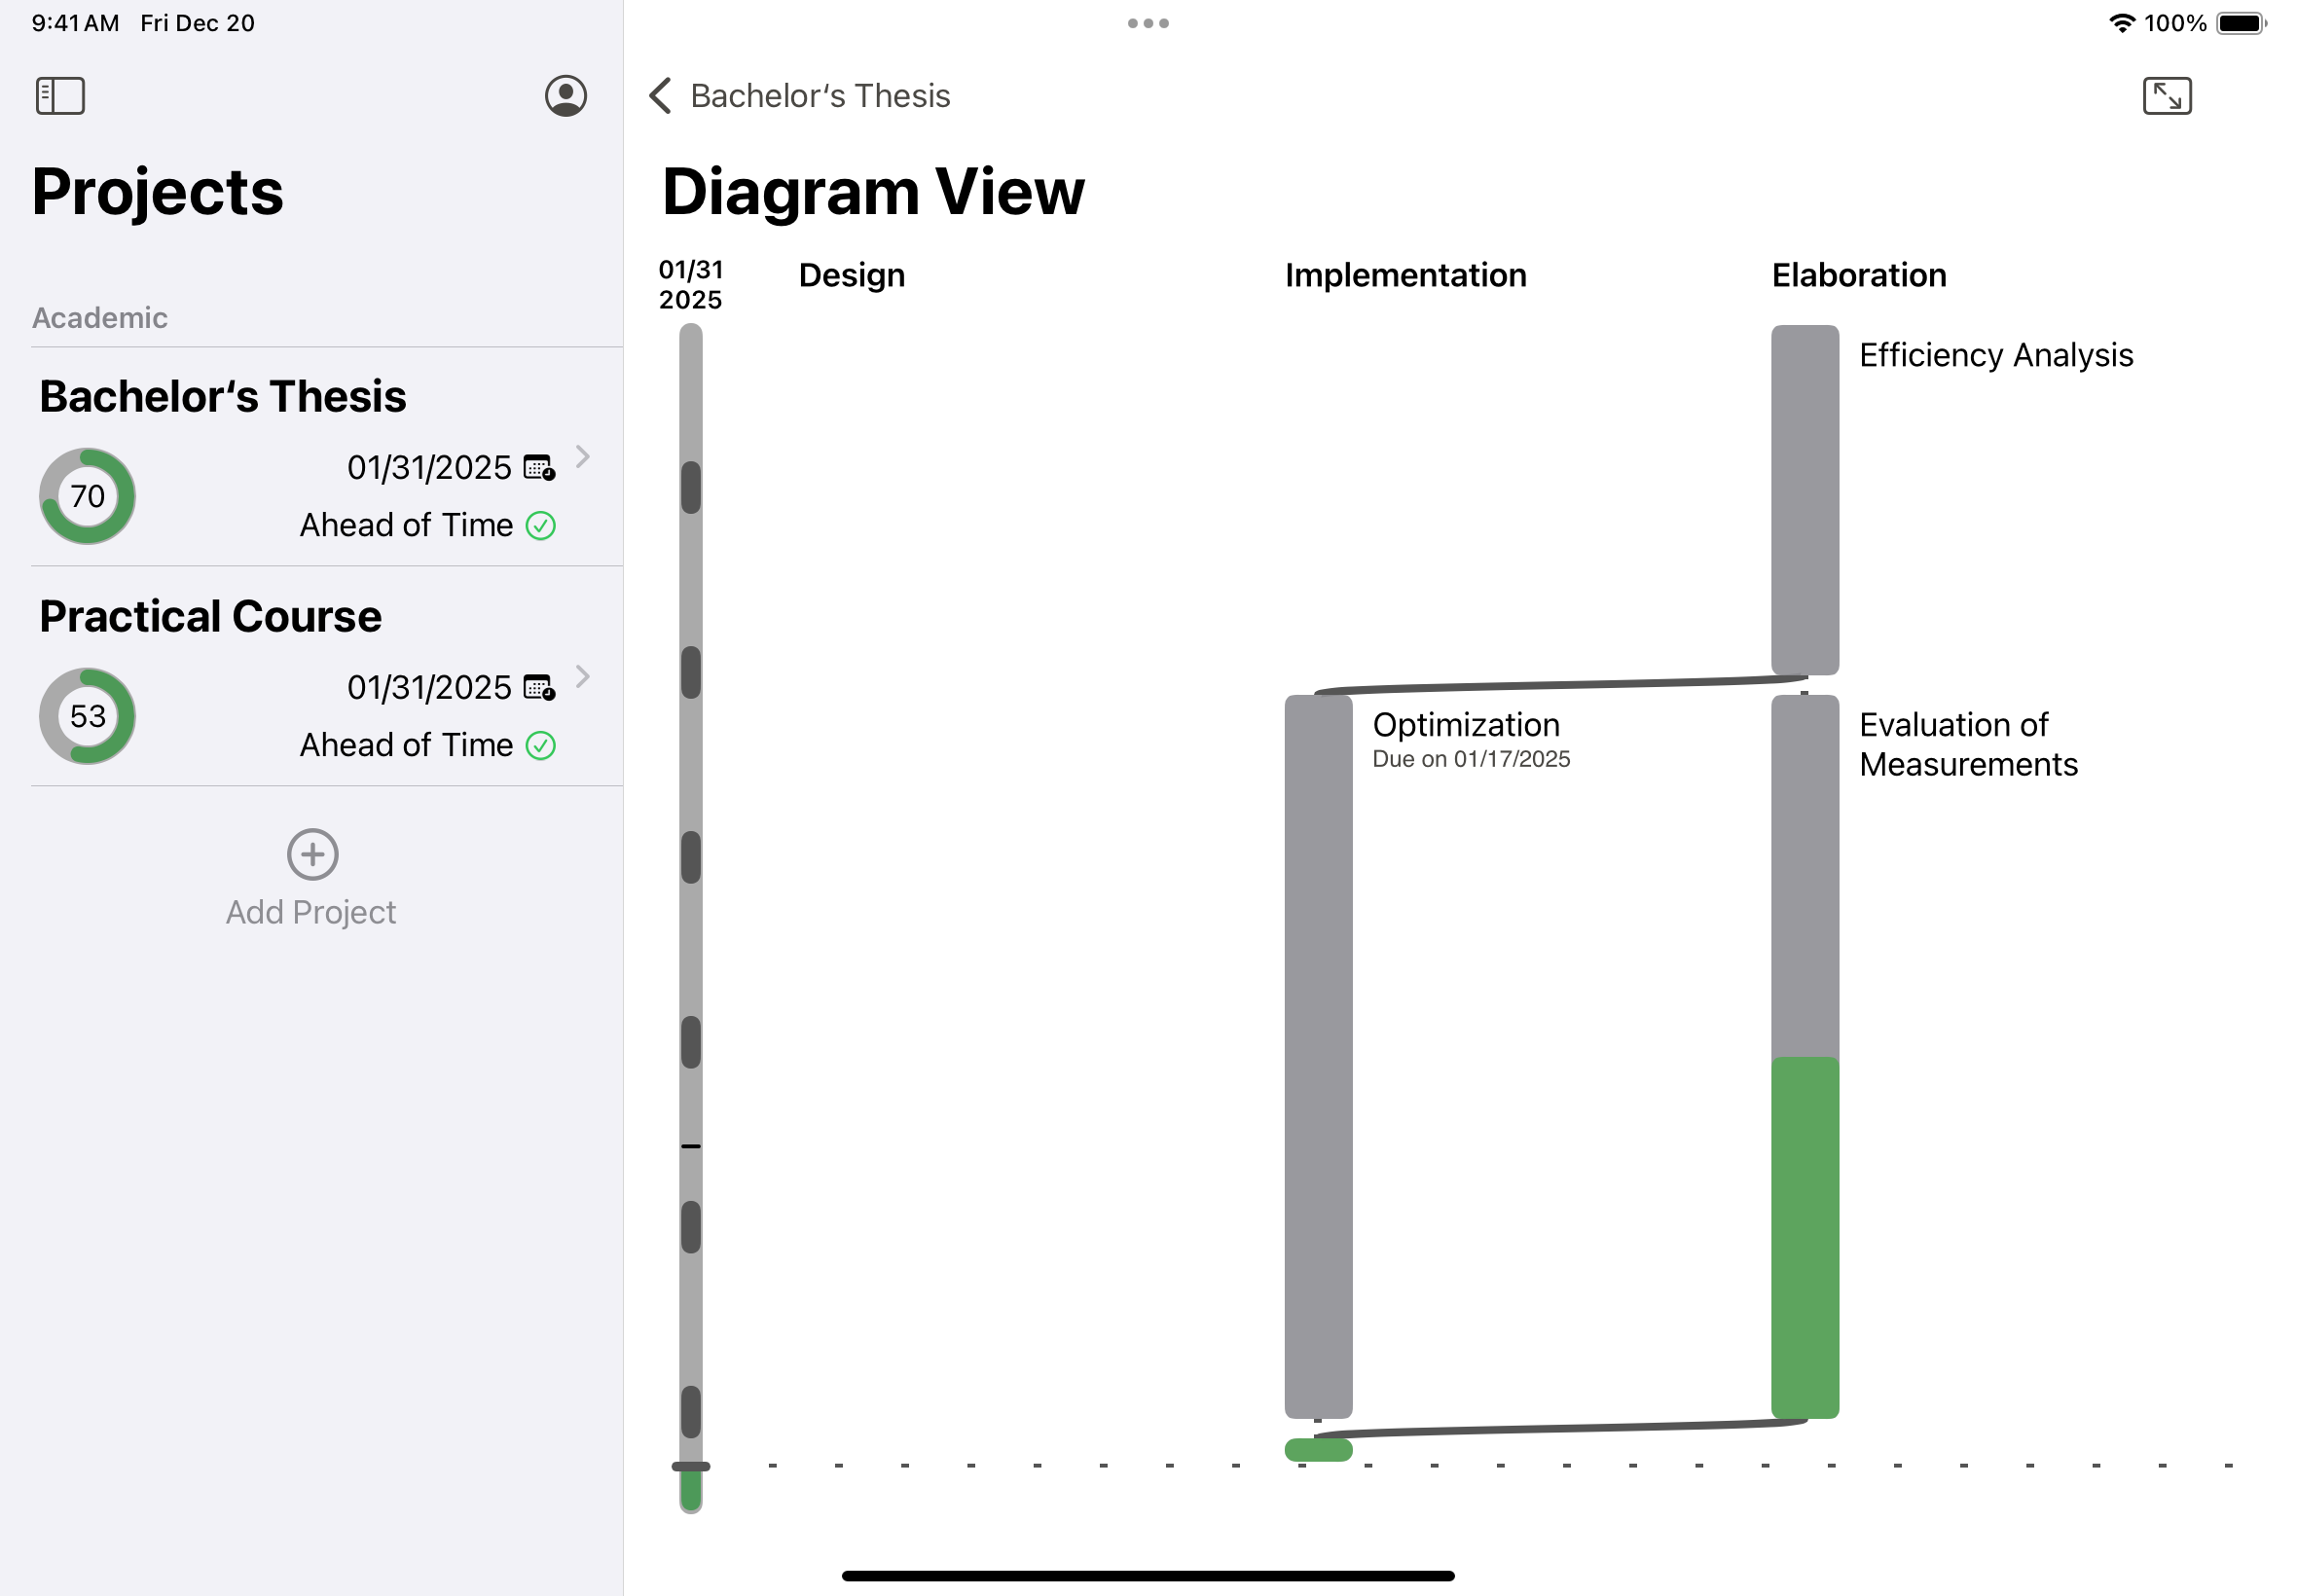The image size is (2297, 1596).
Task: Click the Bachelor's Thesis Ahead of Time checkmark
Action: pos(540,525)
